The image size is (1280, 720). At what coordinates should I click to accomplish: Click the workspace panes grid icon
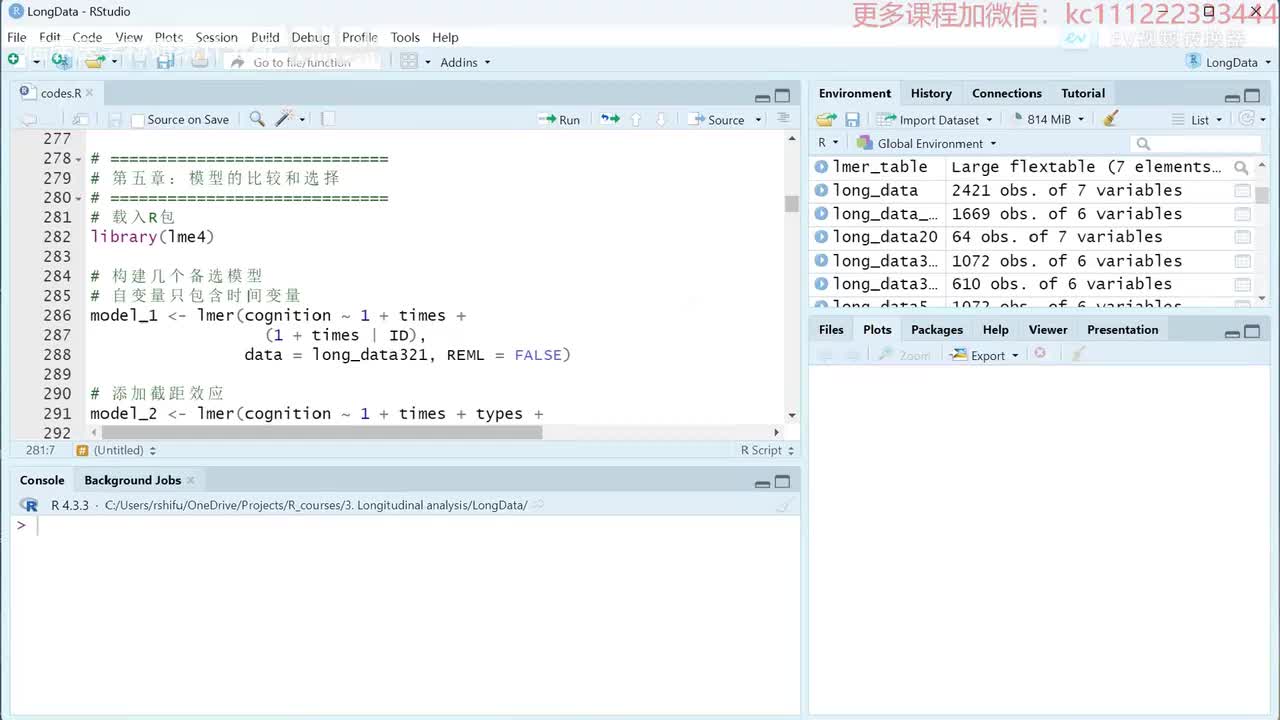408,61
